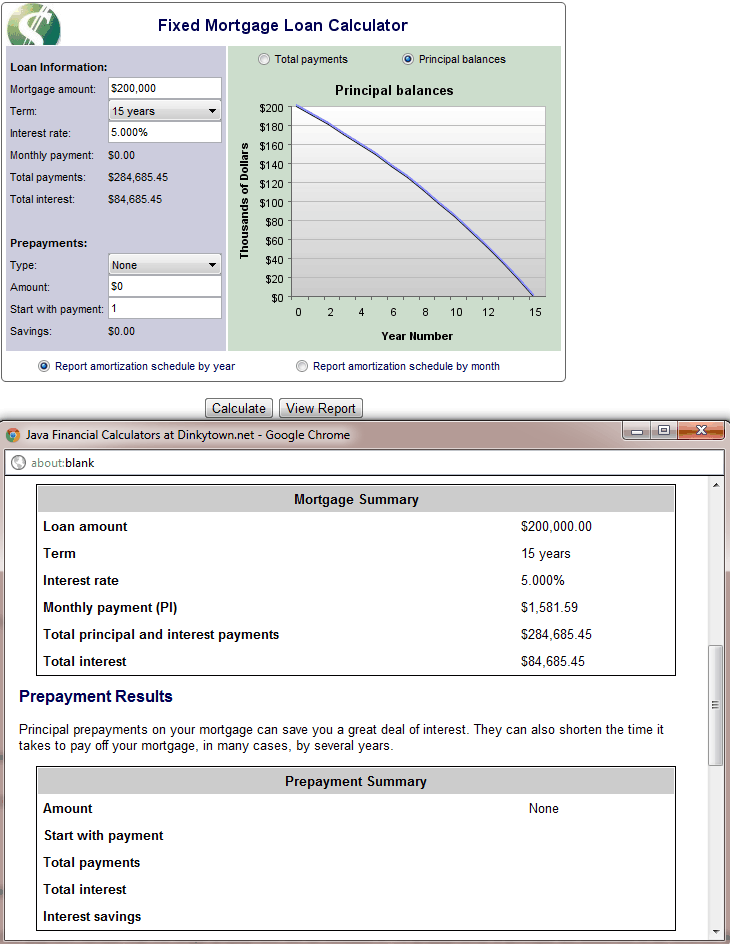Select the Total payments chart option
The height and width of the screenshot is (944, 730).
click(264, 59)
